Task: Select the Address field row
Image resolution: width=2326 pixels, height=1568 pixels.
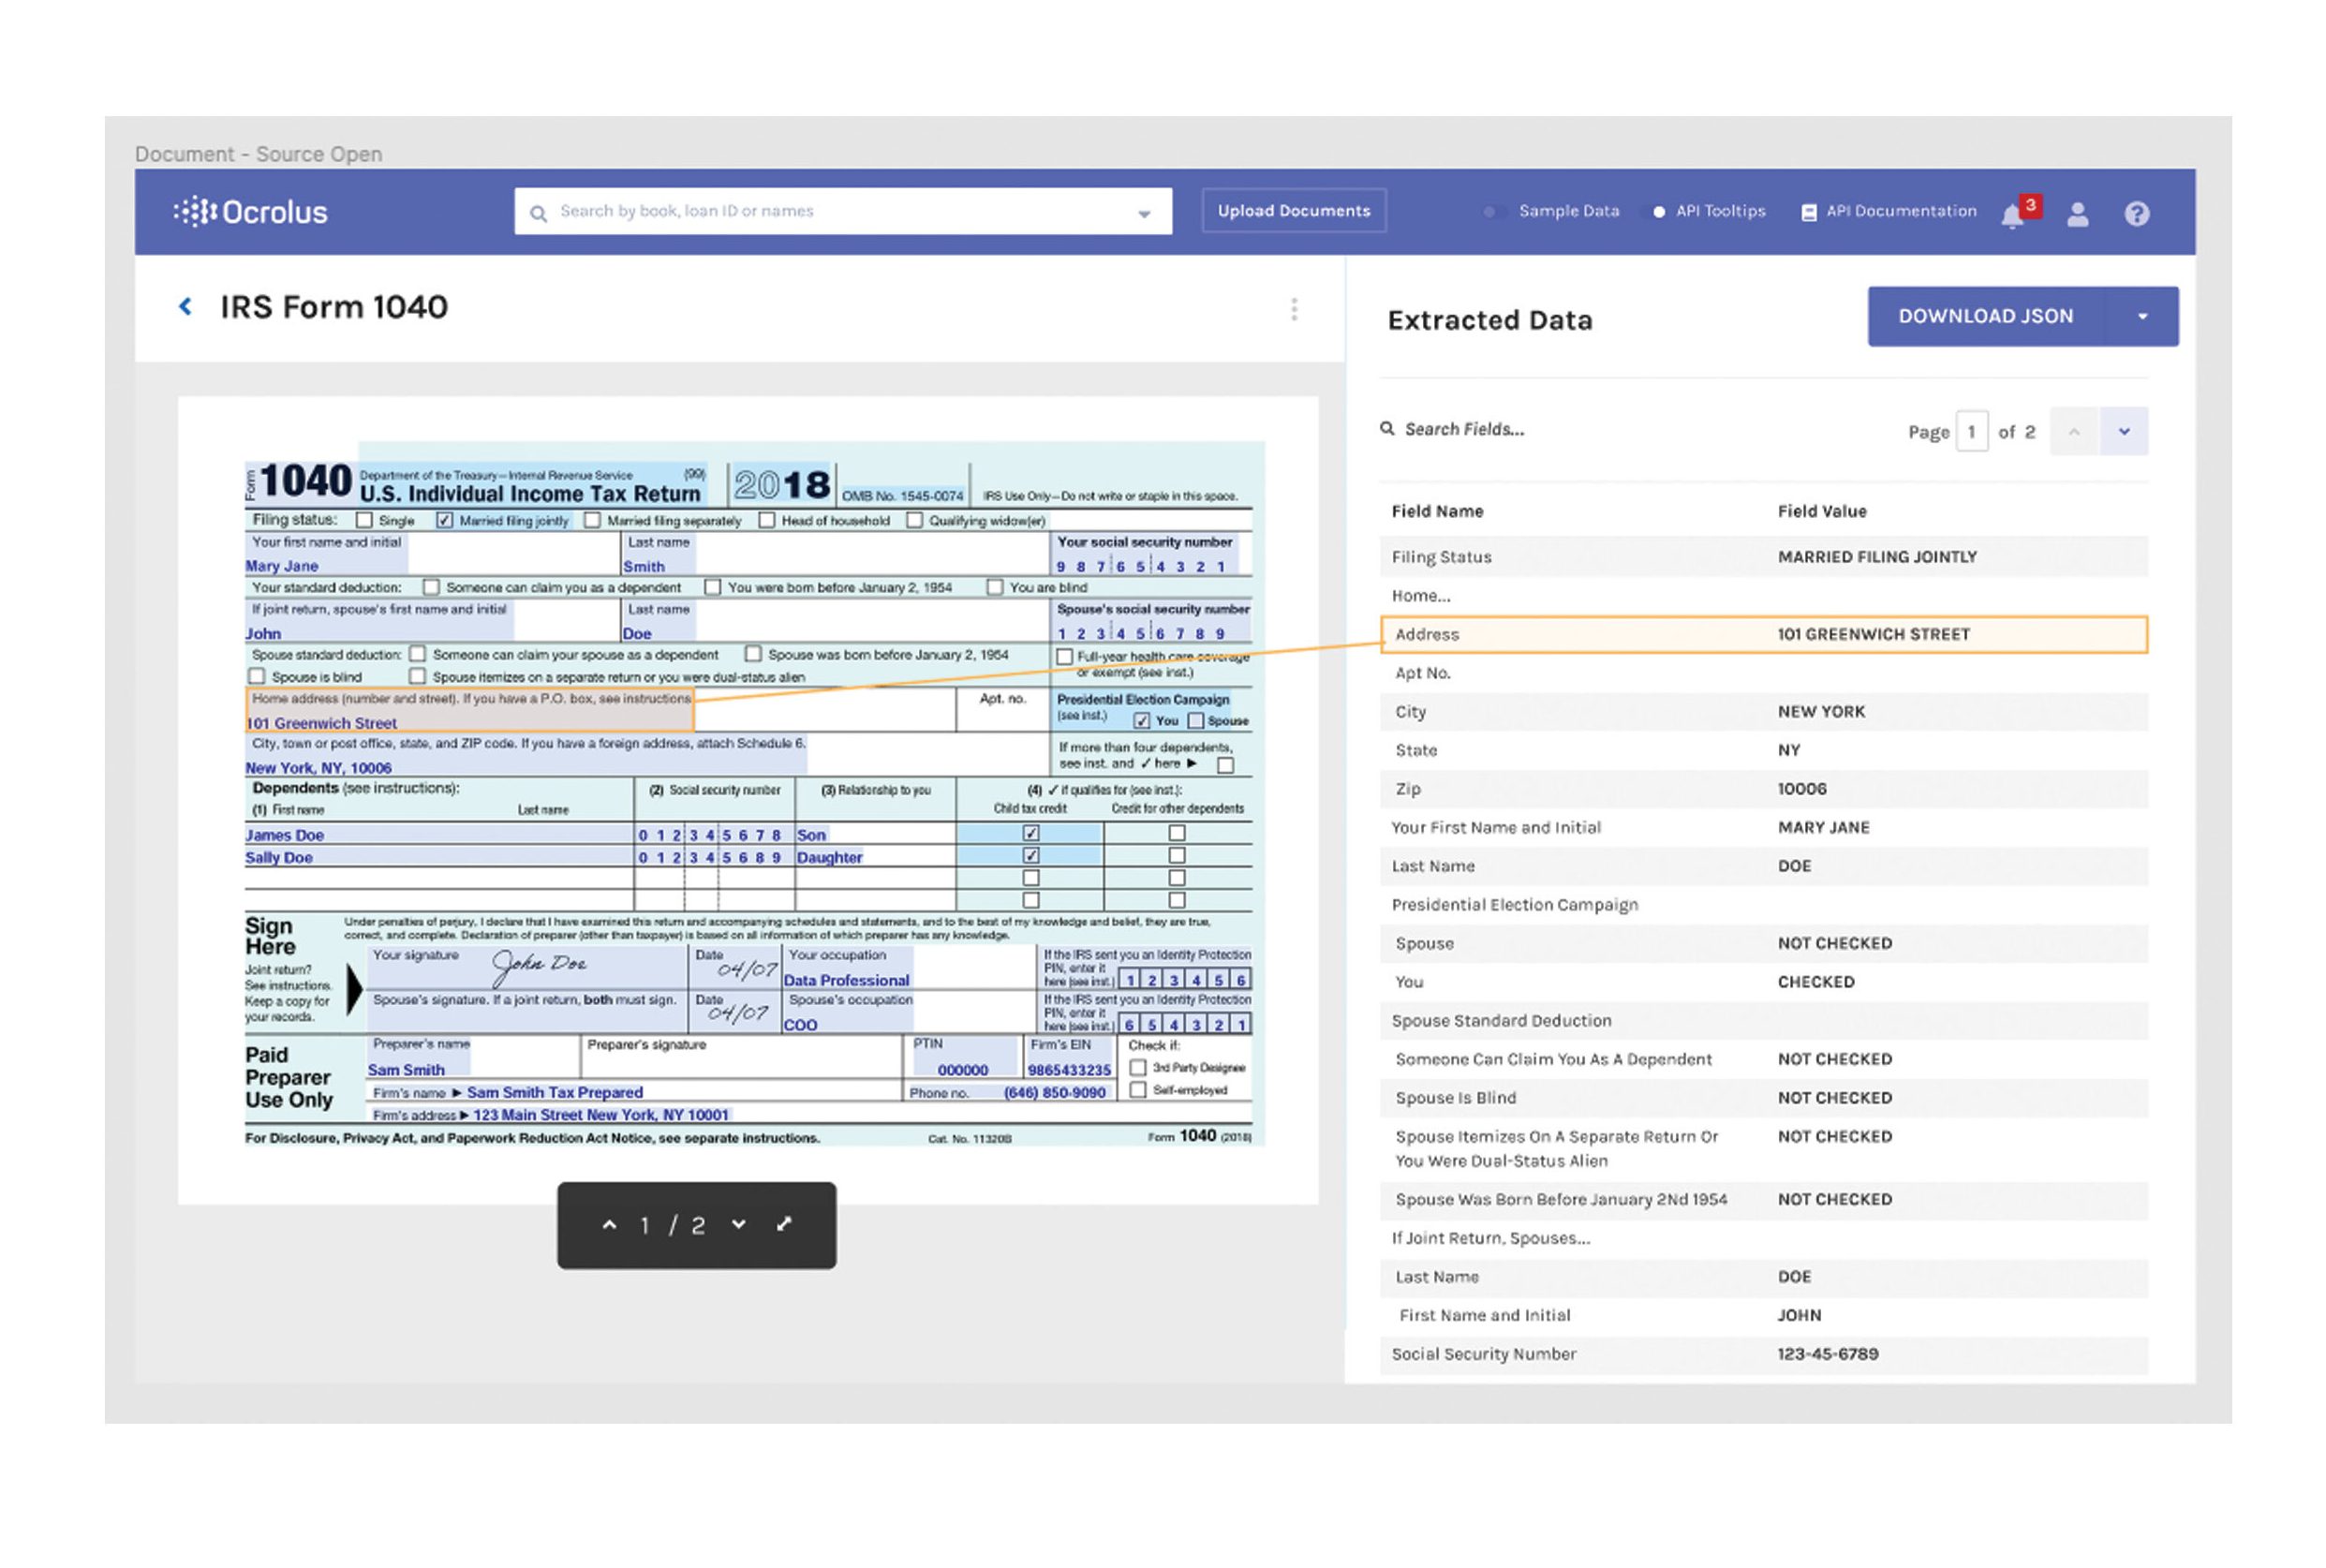Action: [1762, 634]
